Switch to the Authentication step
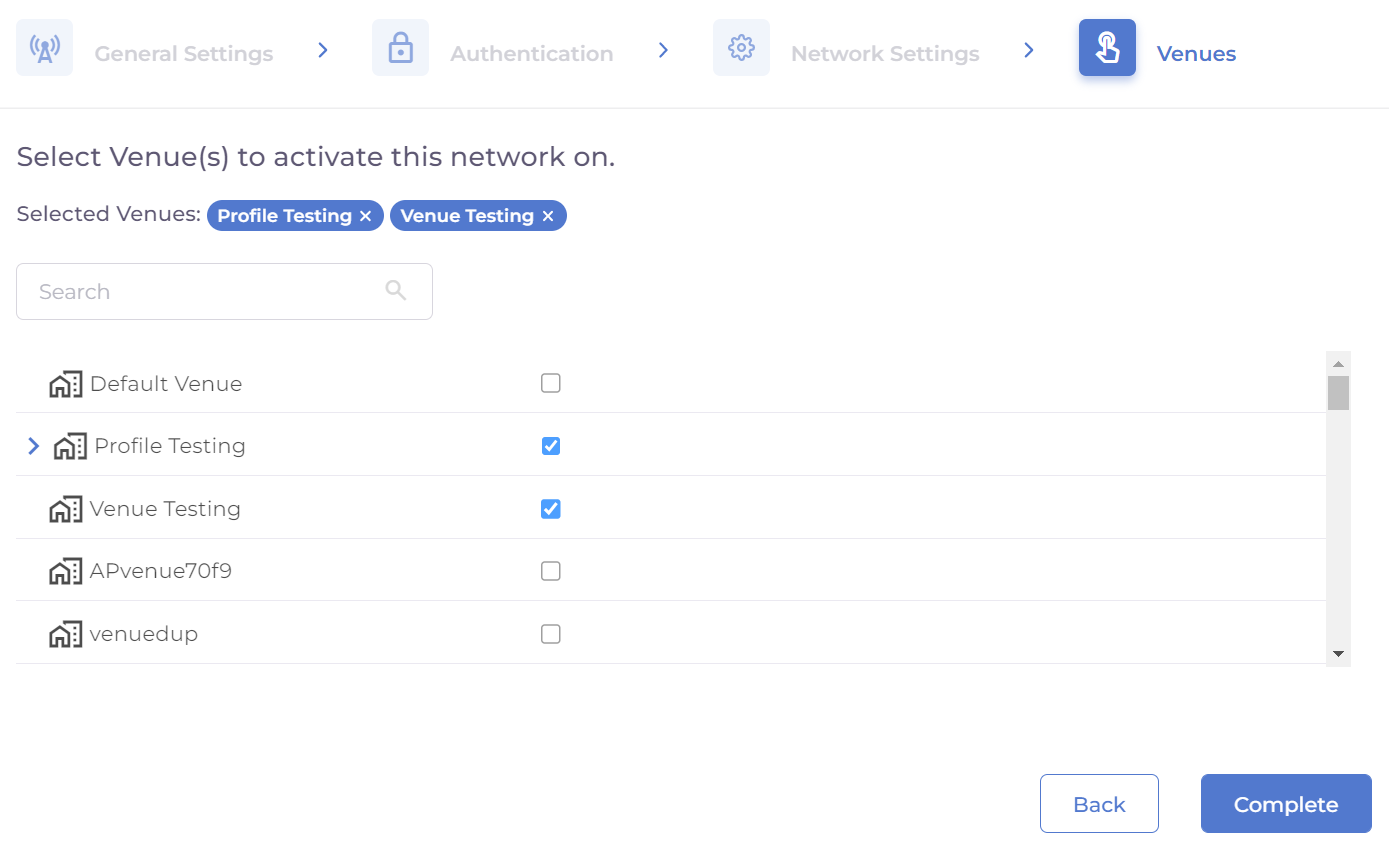This screenshot has height=844, width=1389. (x=531, y=54)
